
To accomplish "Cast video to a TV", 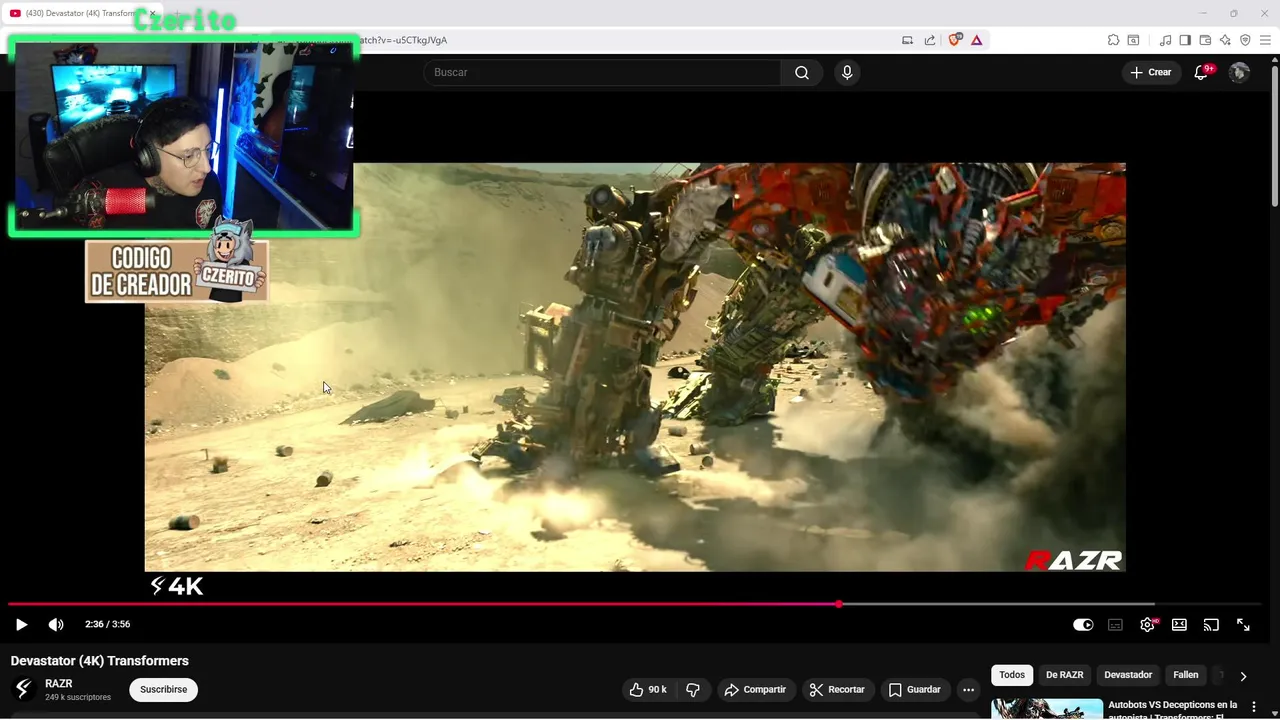I will coord(1211,624).
